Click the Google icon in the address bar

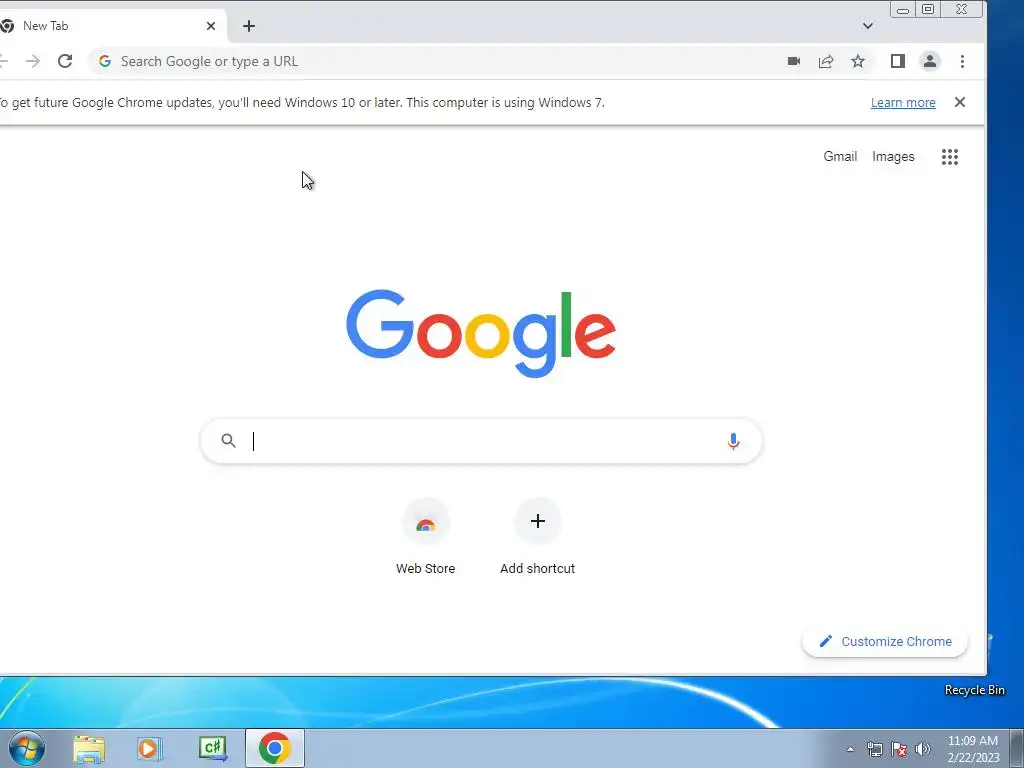104,61
